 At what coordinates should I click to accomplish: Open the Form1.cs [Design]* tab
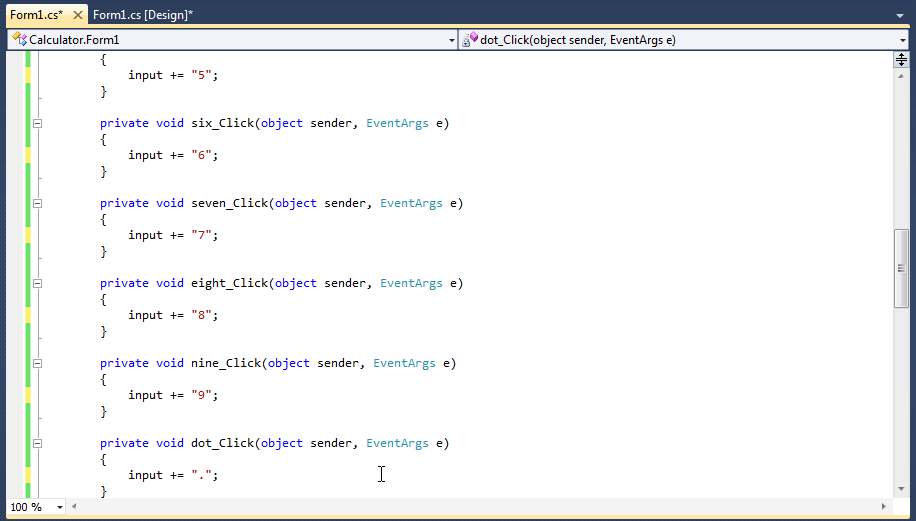[143, 15]
